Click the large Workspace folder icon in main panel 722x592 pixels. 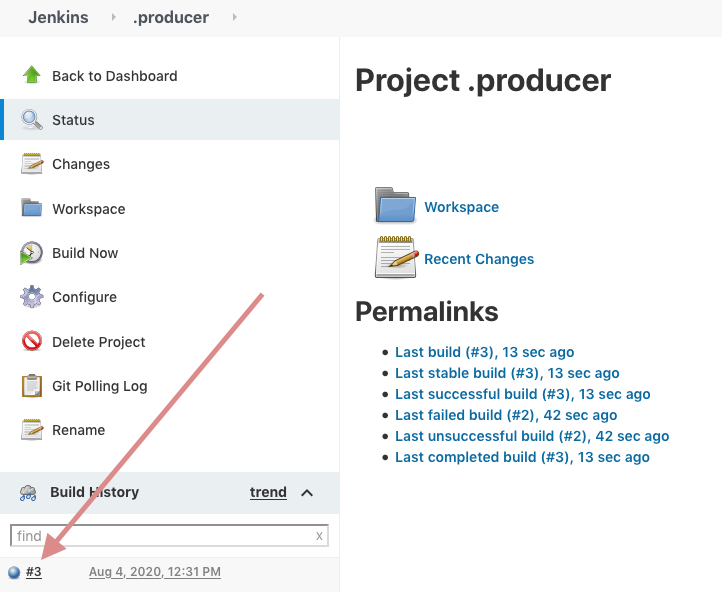point(395,205)
